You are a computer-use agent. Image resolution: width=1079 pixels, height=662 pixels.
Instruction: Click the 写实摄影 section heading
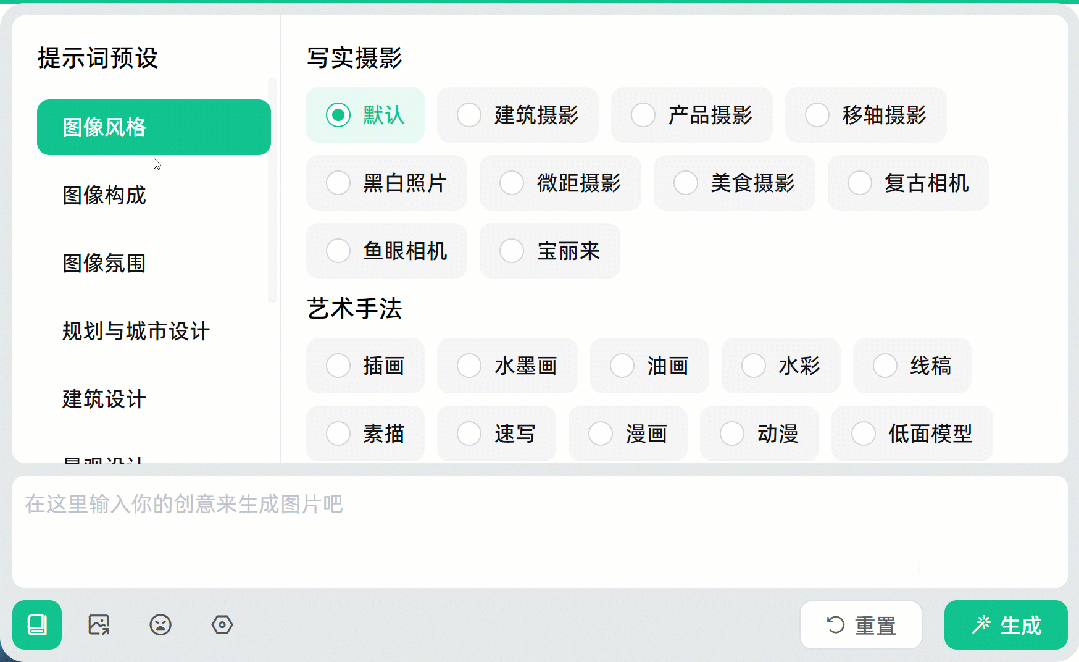coord(354,58)
